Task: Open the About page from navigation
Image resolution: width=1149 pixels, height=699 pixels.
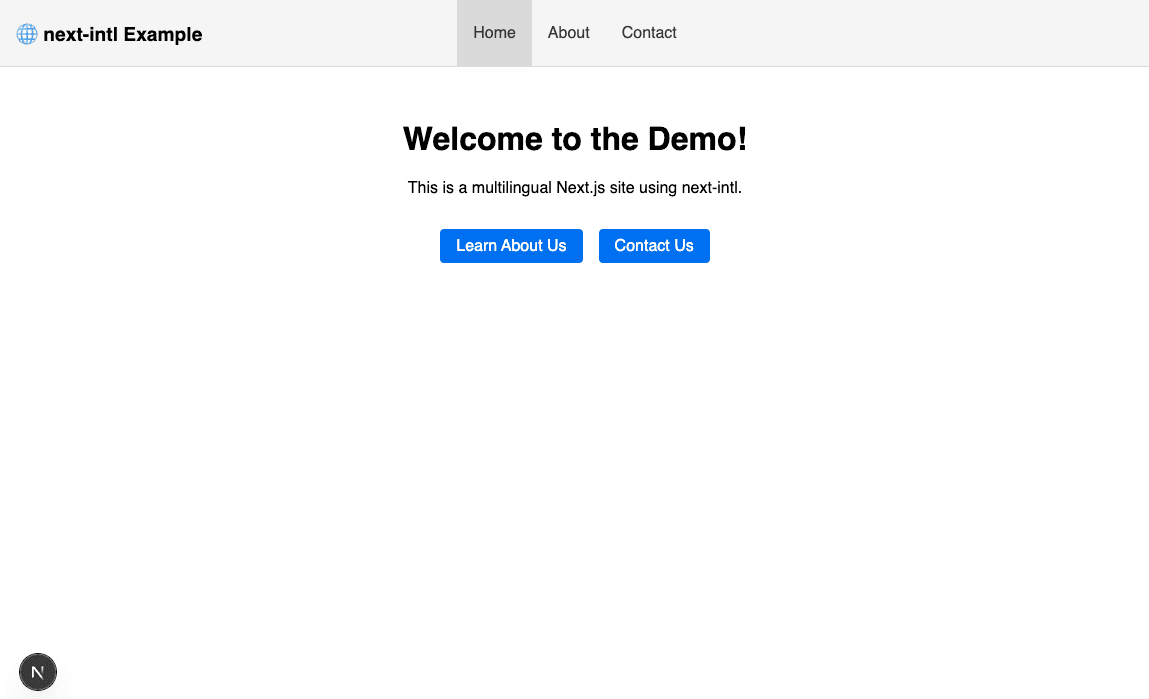Action: (x=568, y=33)
